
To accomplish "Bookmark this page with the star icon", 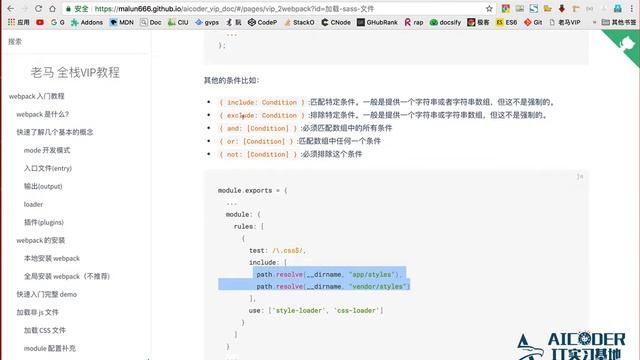I will click(x=489, y=9).
